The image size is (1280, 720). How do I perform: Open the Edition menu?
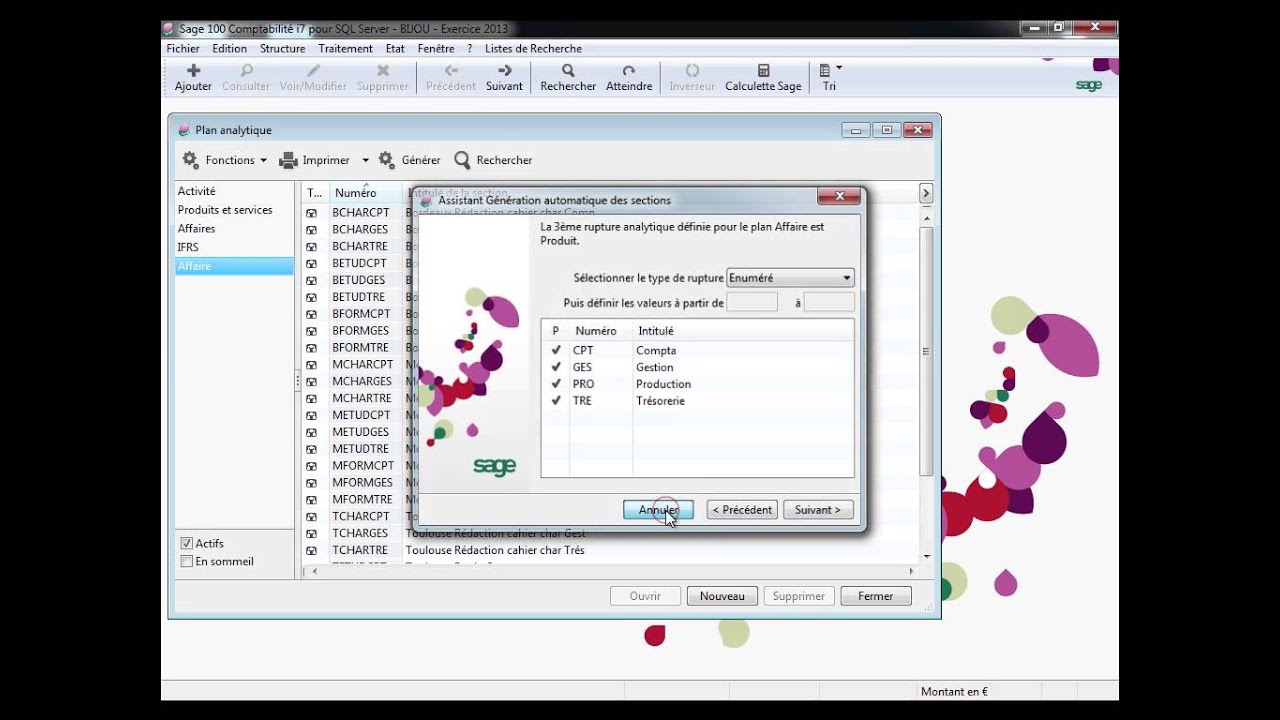pyautogui.click(x=229, y=48)
